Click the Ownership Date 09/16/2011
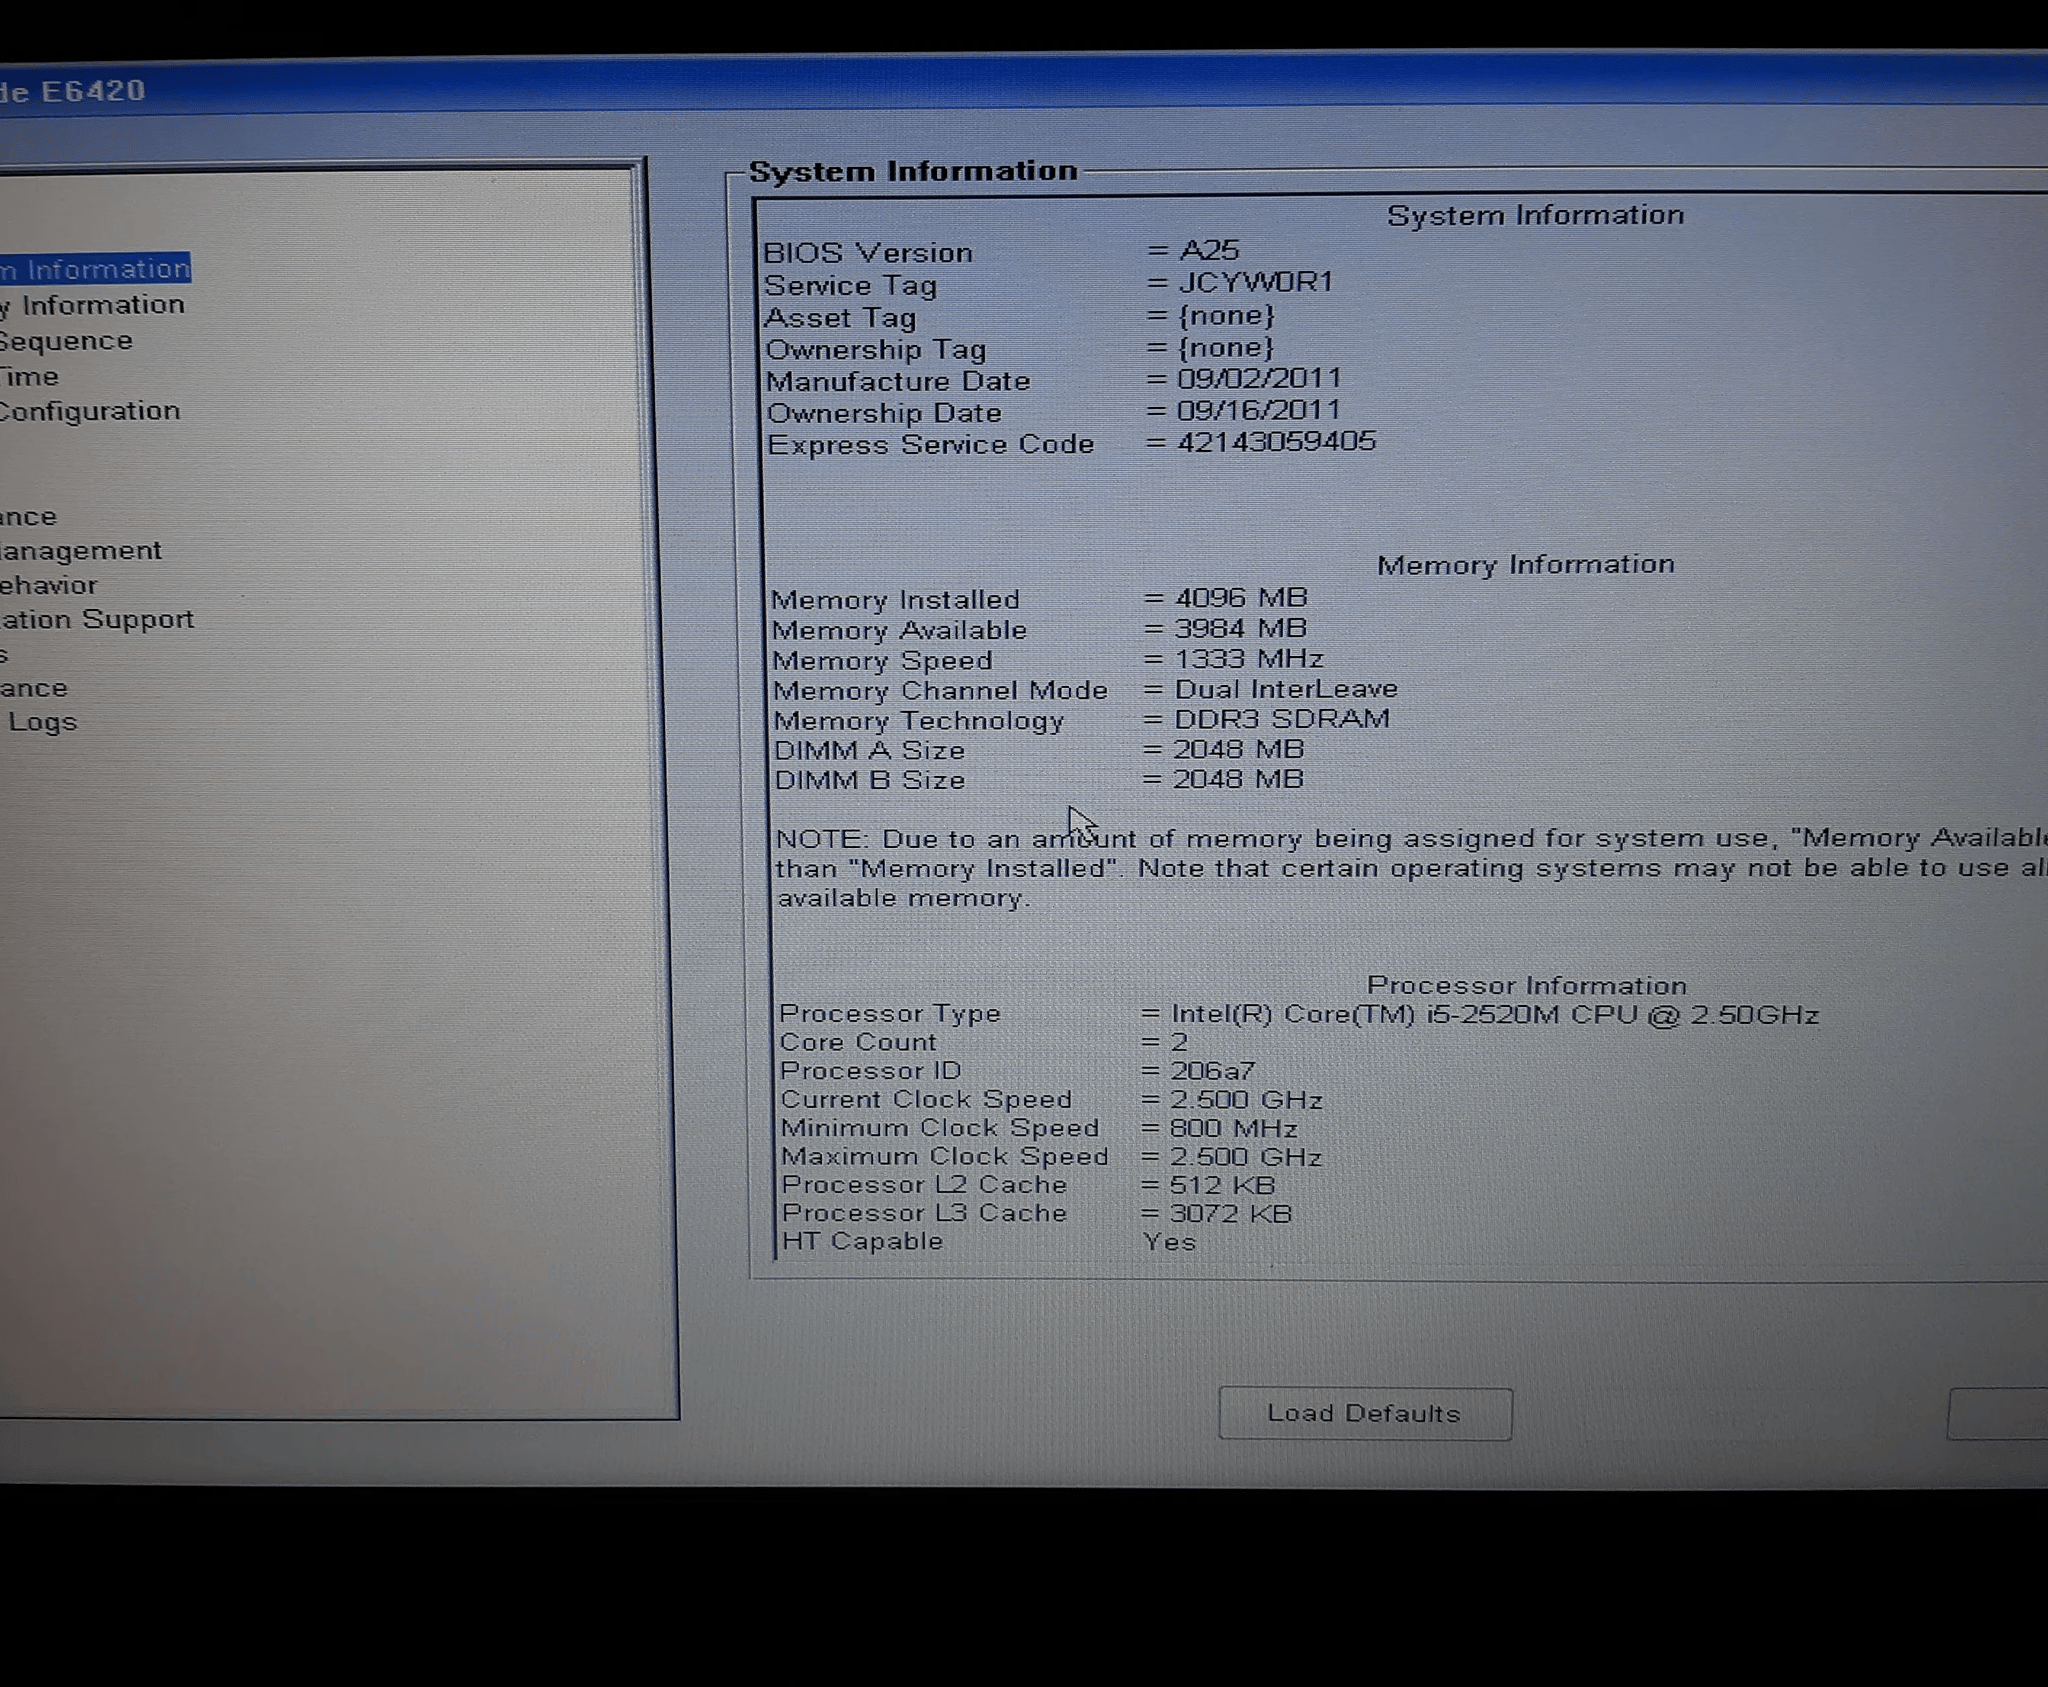2048x1687 pixels. (x=1259, y=410)
